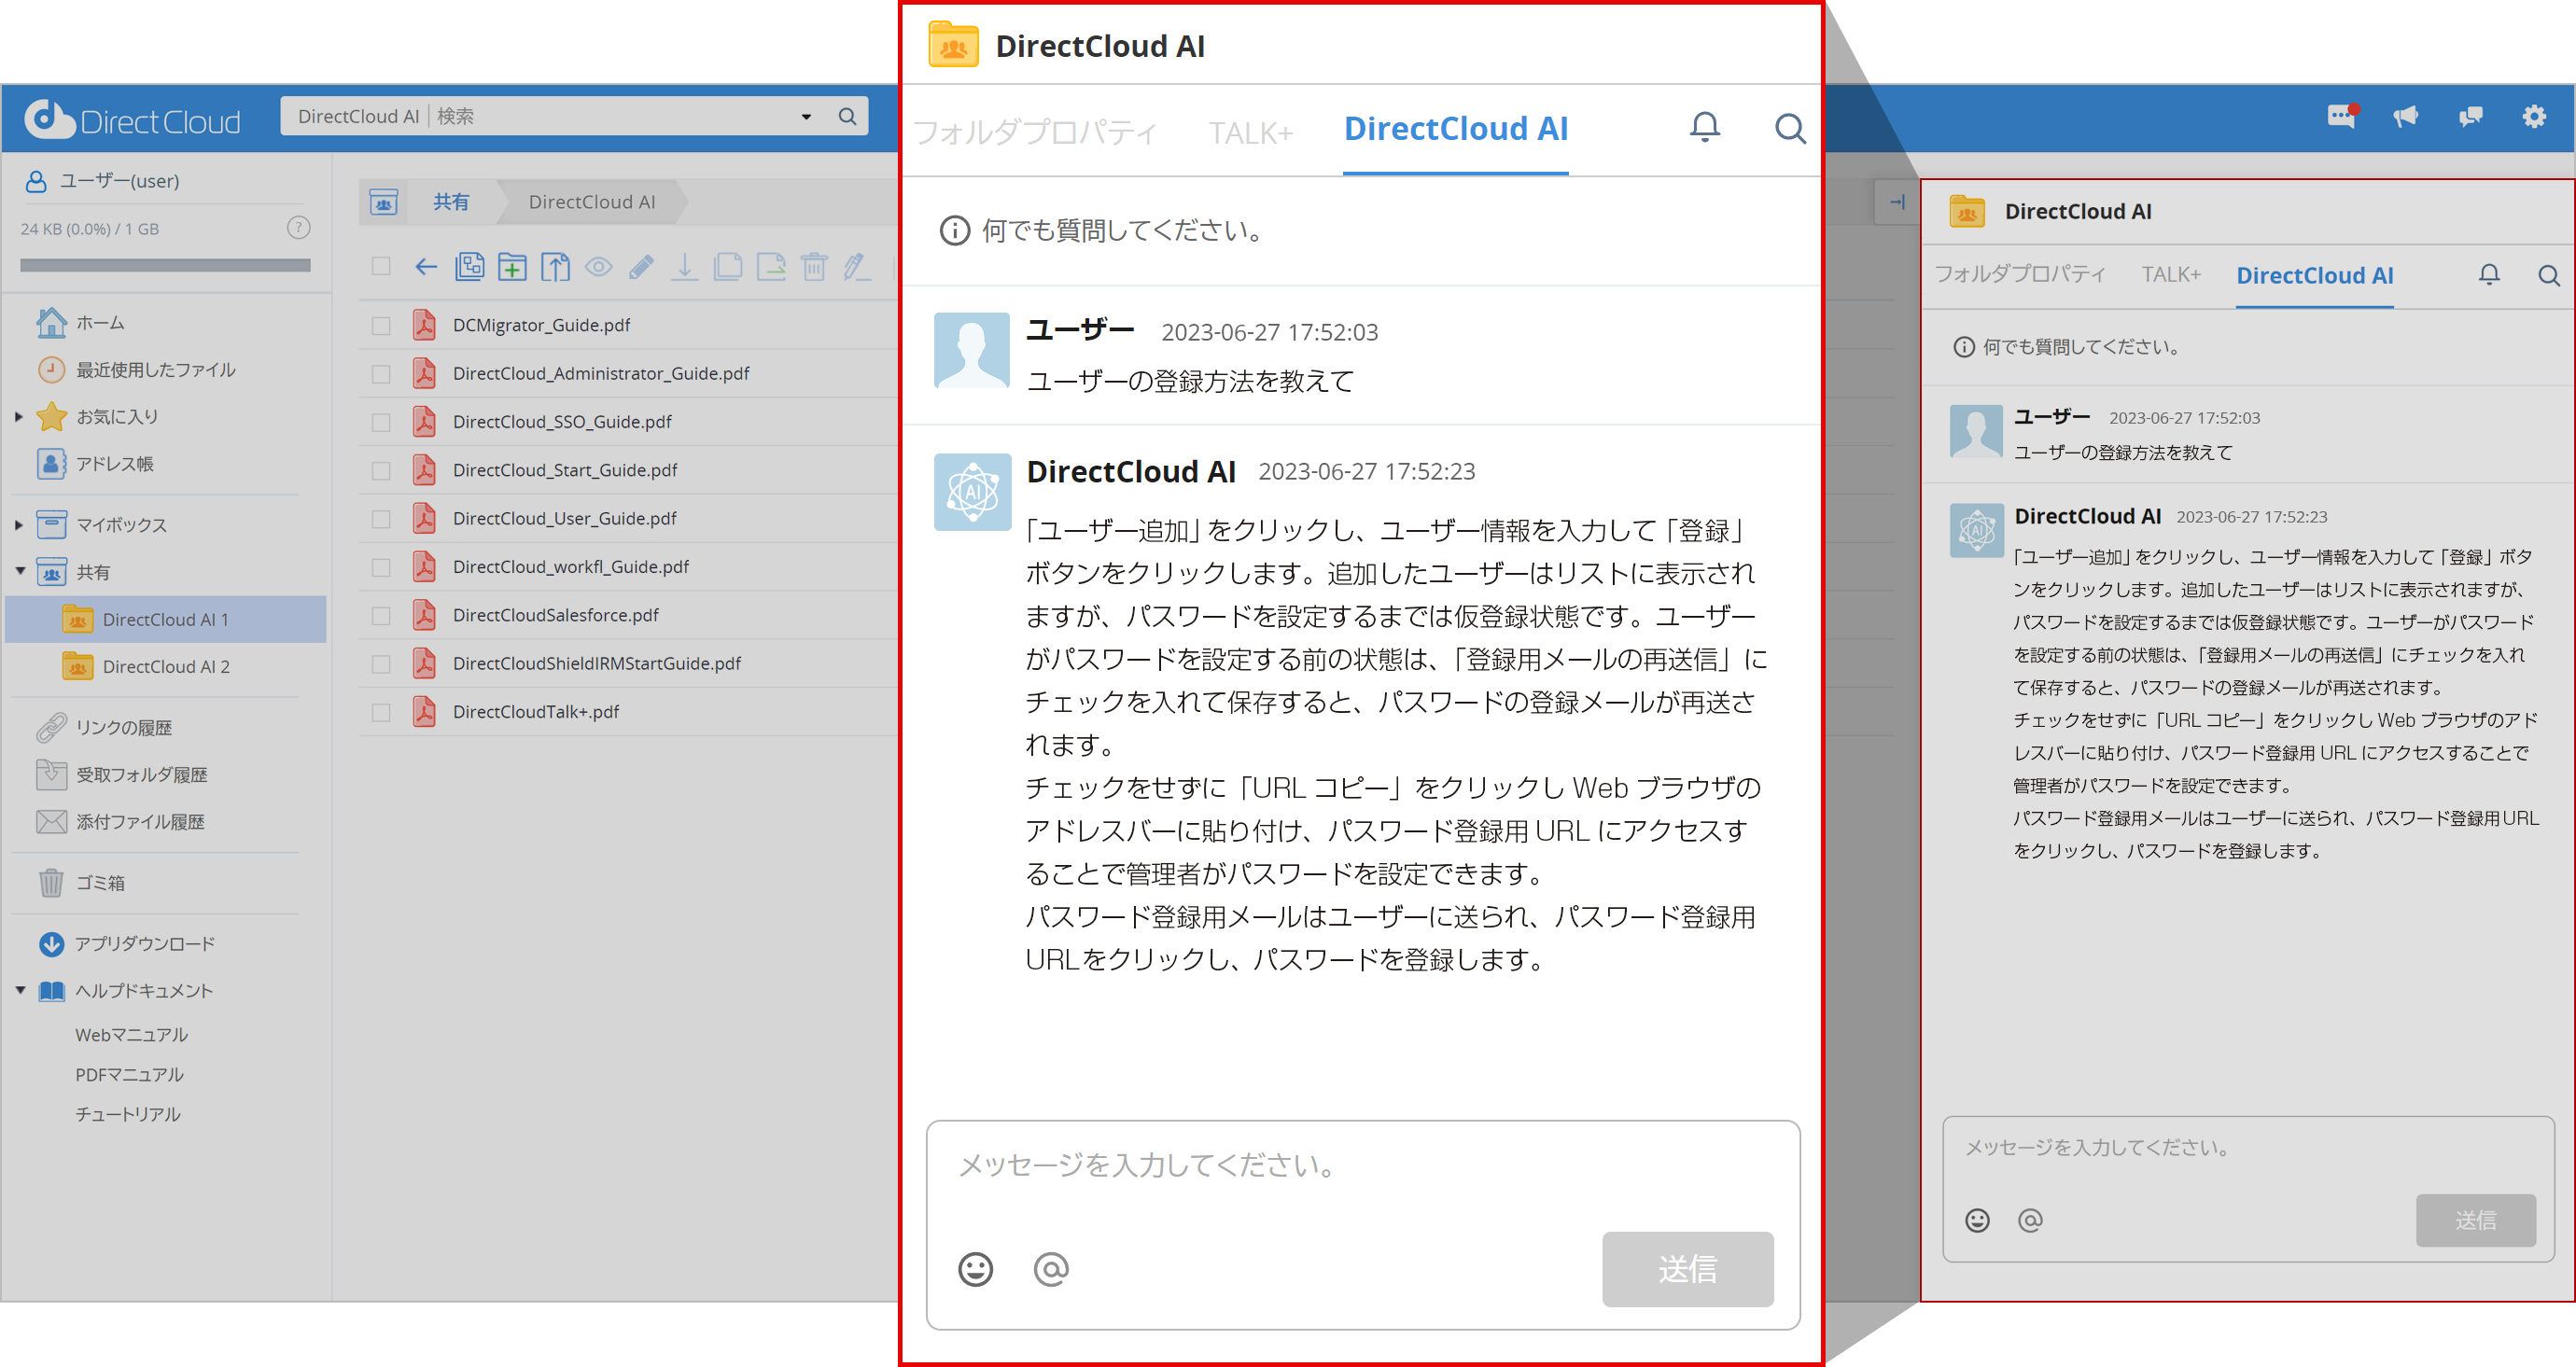Expand the お気に入り tree arrow

19,416
